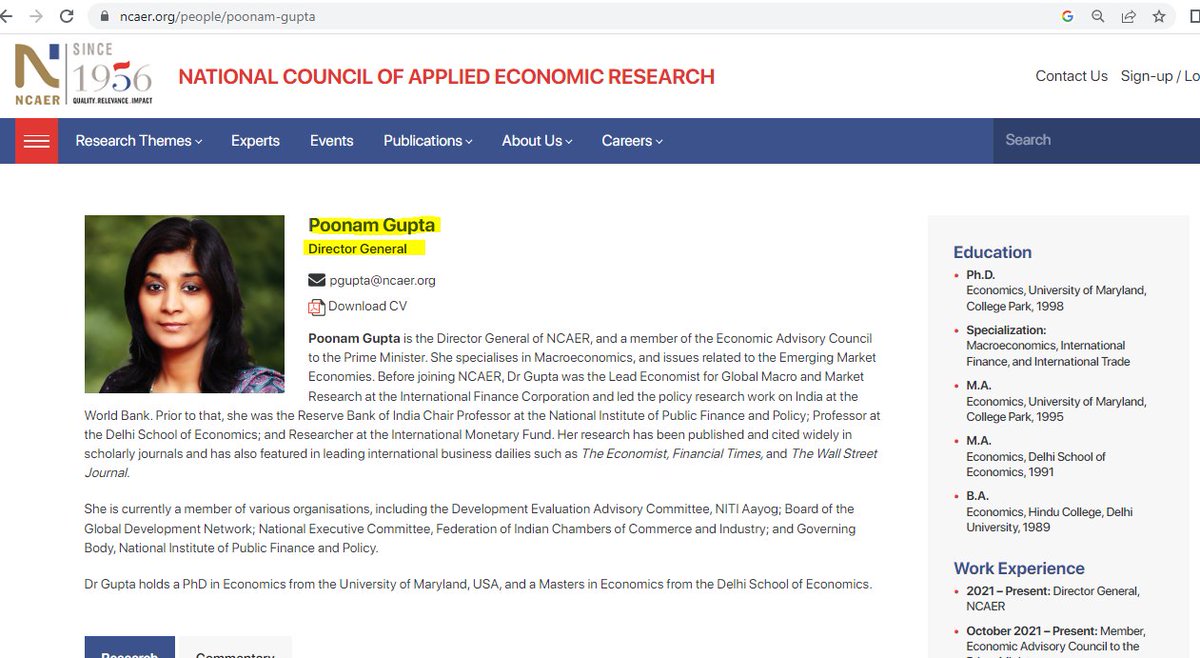Image resolution: width=1200 pixels, height=658 pixels.
Task: Open the Google icon in address bar
Action: [1067, 17]
